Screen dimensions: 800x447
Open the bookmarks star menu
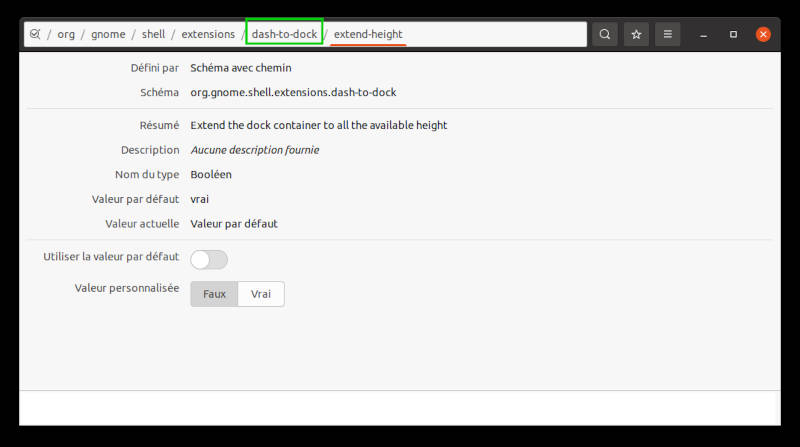click(x=636, y=34)
